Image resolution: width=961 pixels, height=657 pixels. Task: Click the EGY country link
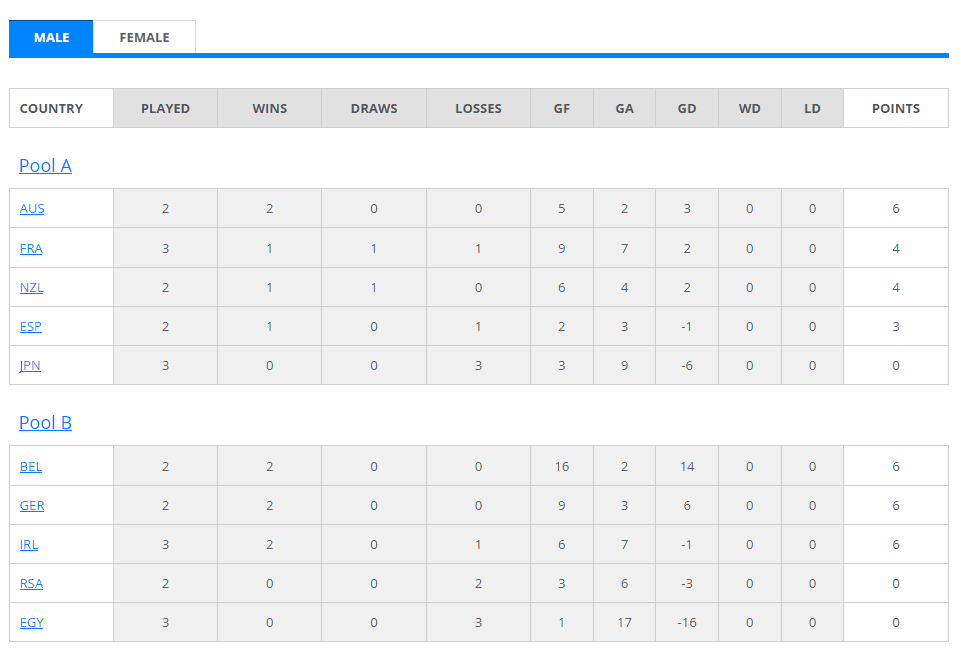pyautogui.click(x=31, y=623)
